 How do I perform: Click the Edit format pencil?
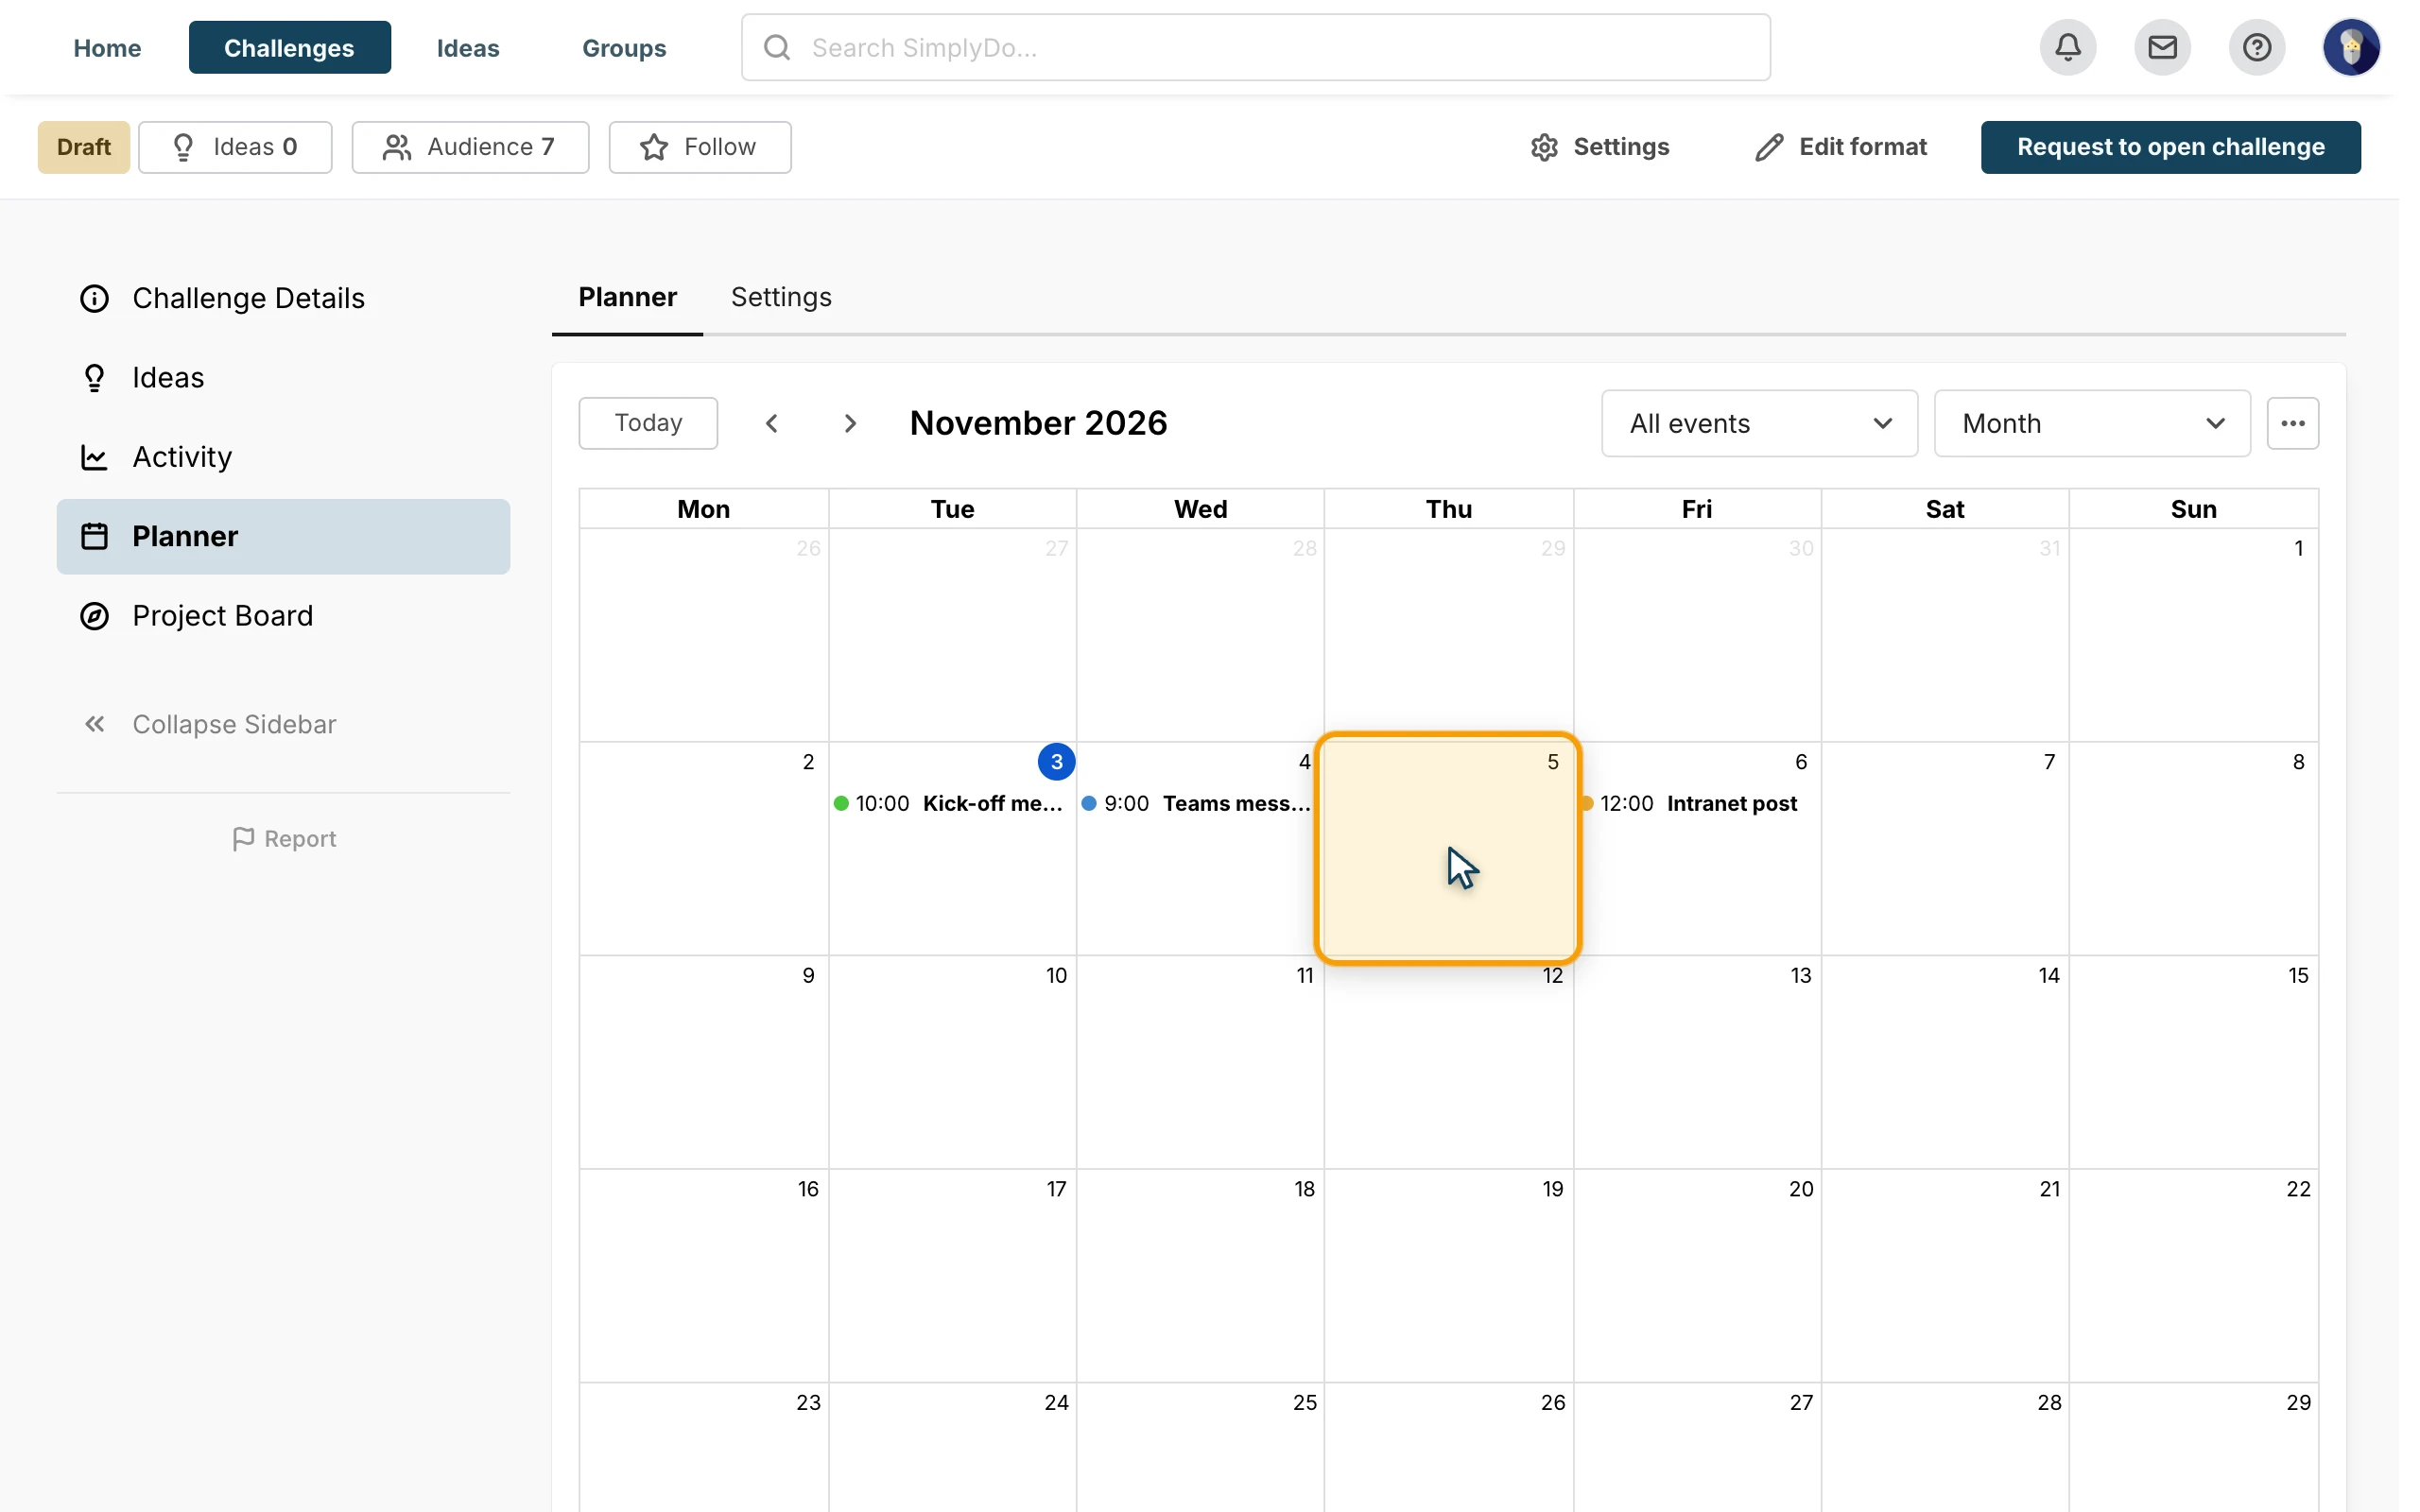pos(1841,147)
